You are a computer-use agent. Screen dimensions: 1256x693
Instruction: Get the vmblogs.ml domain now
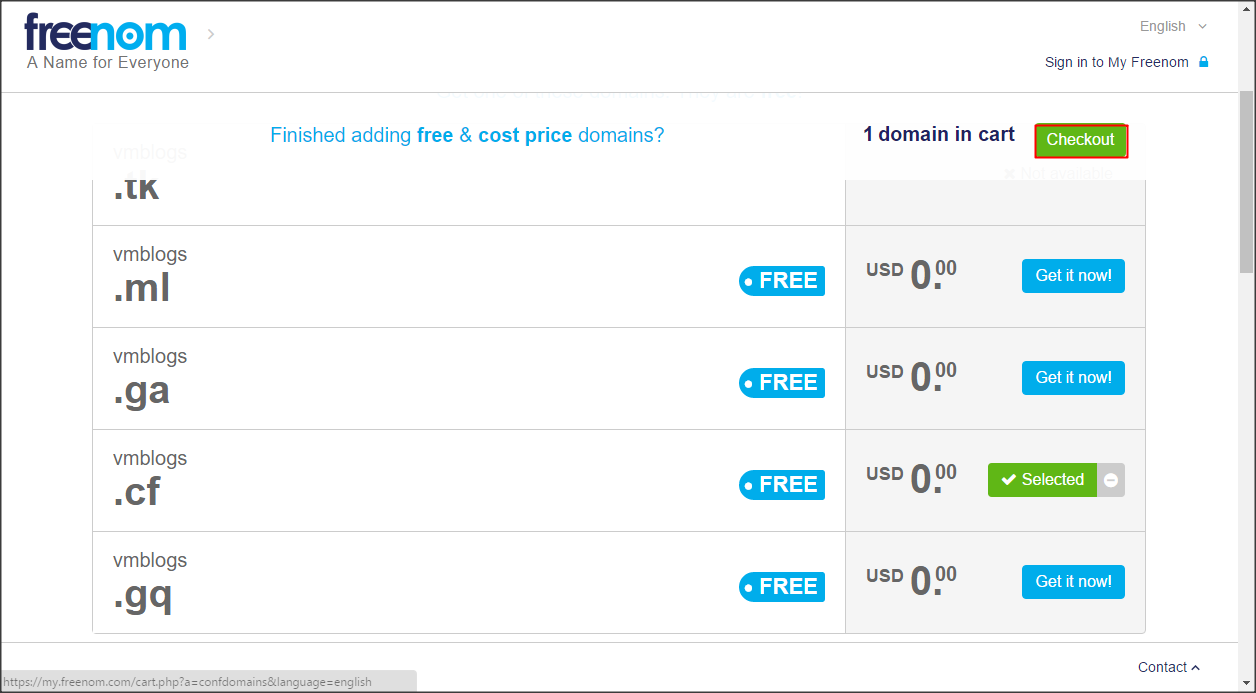[x=1073, y=276]
